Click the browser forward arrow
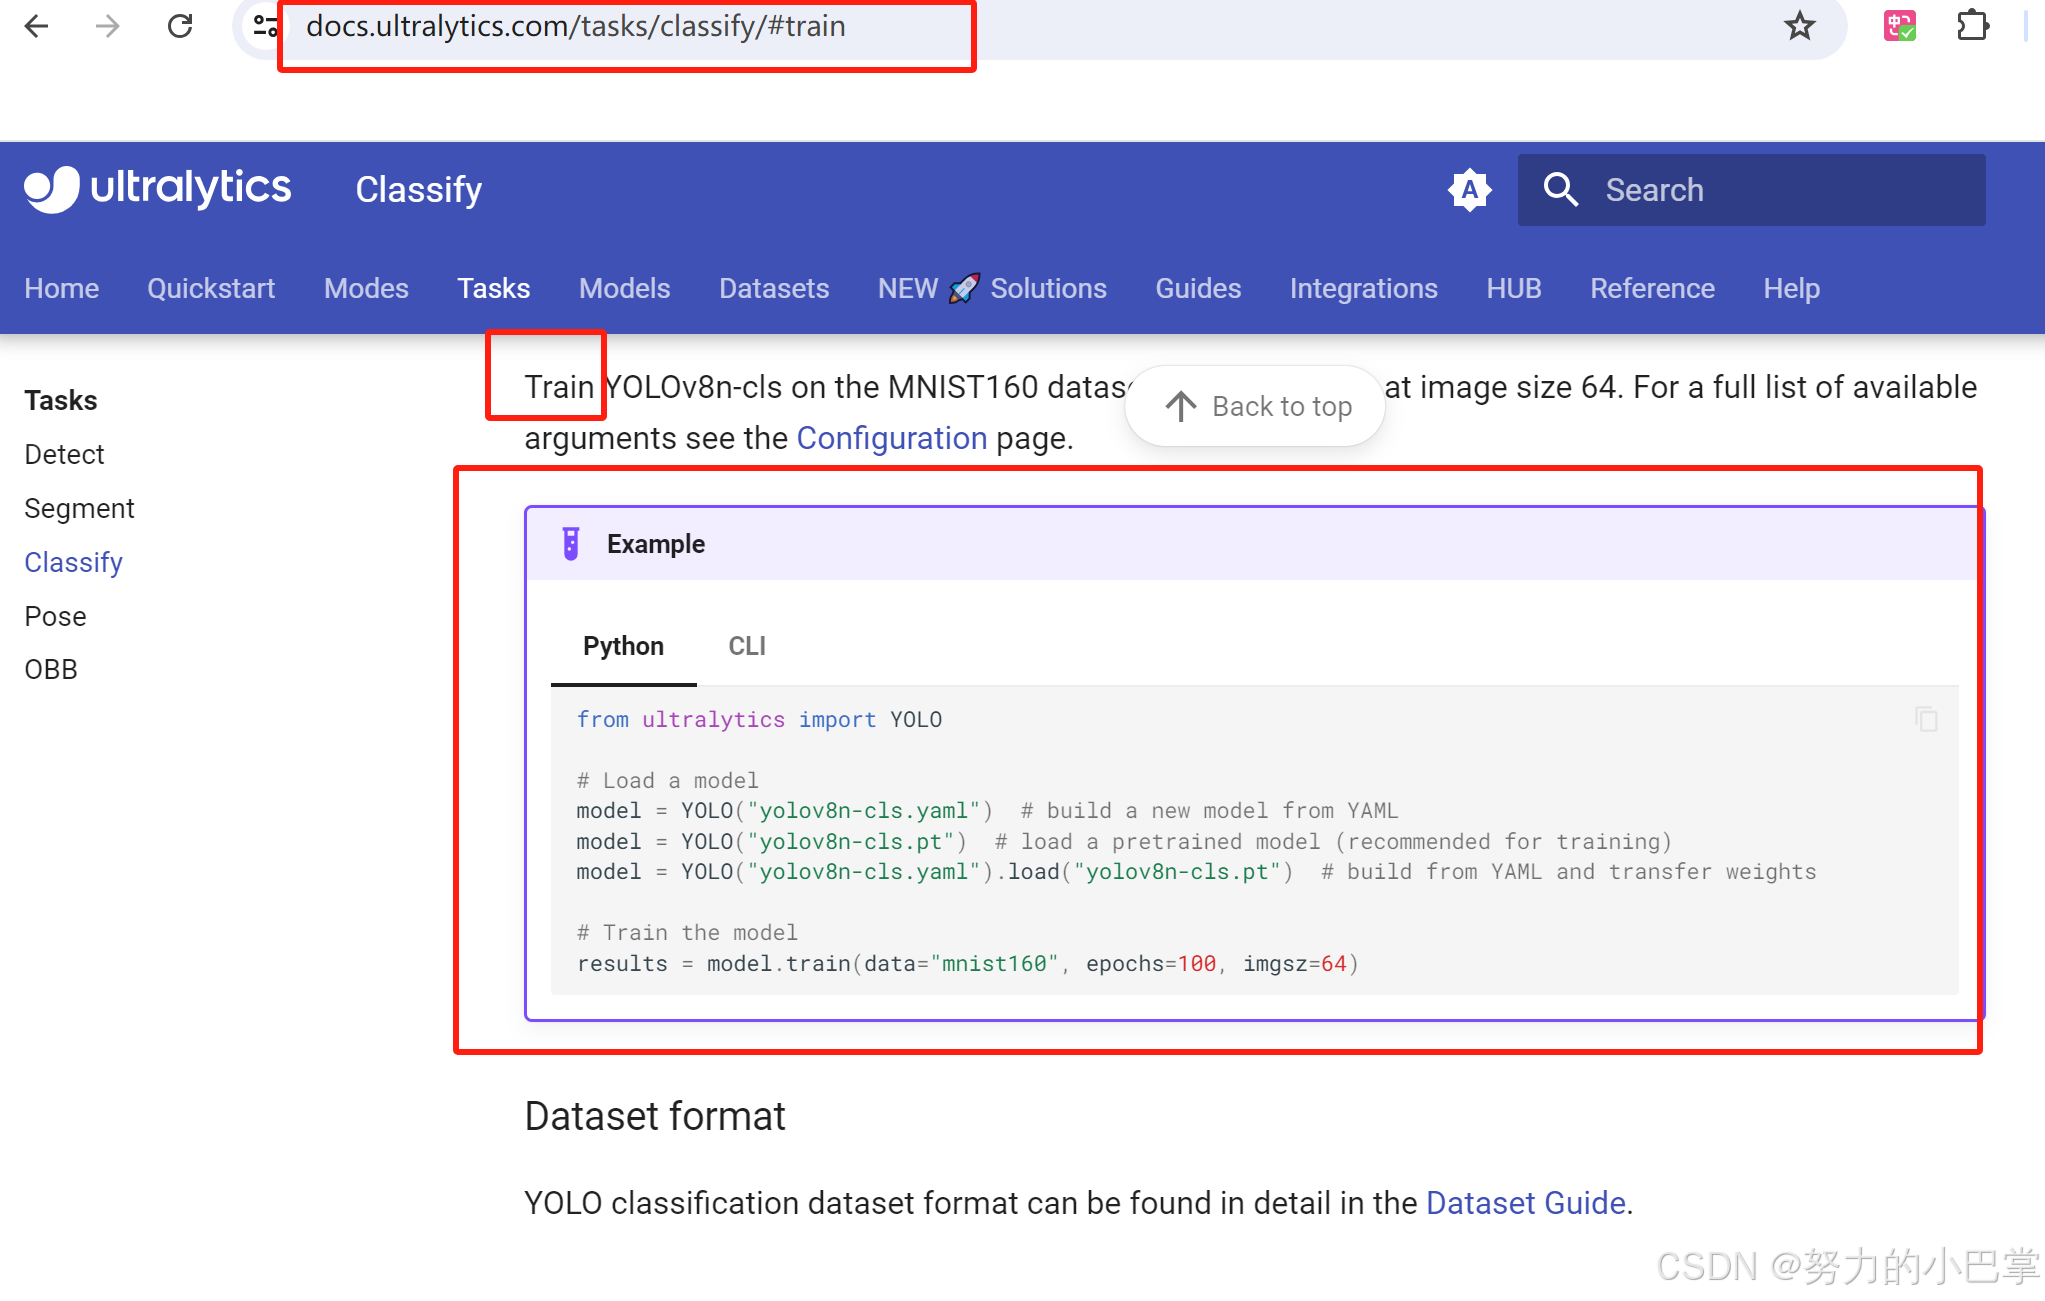This screenshot has width=2045, height=1301. [107, 26]
